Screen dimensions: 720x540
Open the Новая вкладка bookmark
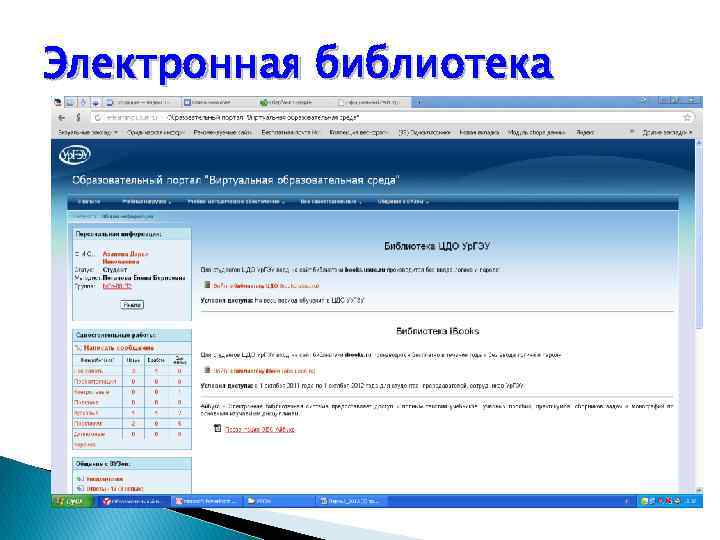[479, 132]
